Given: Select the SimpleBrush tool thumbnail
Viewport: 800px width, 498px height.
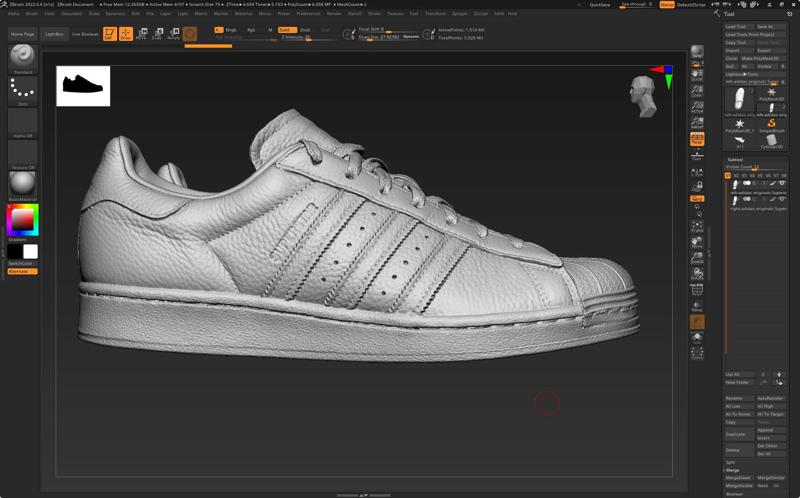Looking at the screenshot, I should point(771,125).
